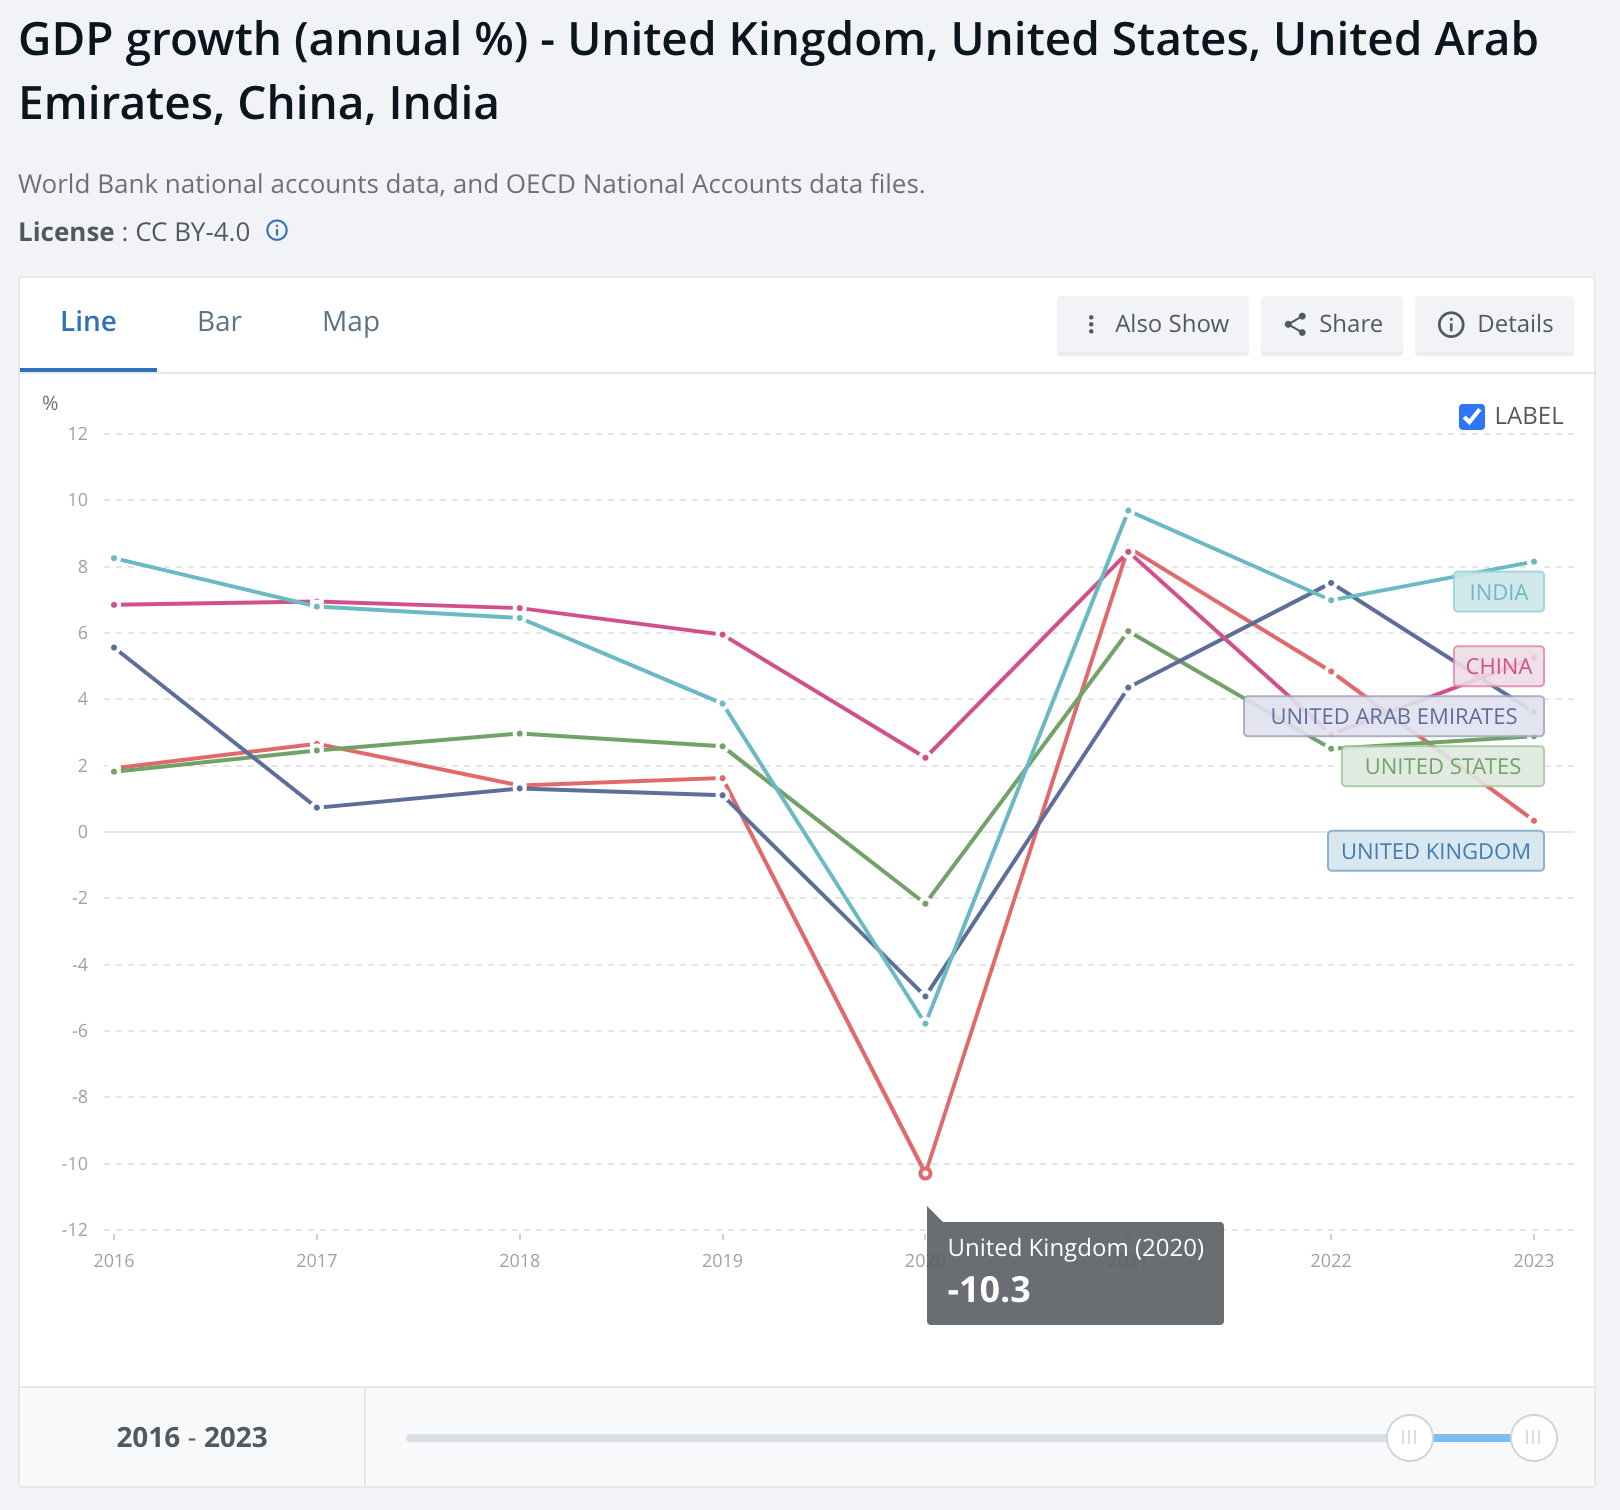Select the Line chart tab

[88, 321]
